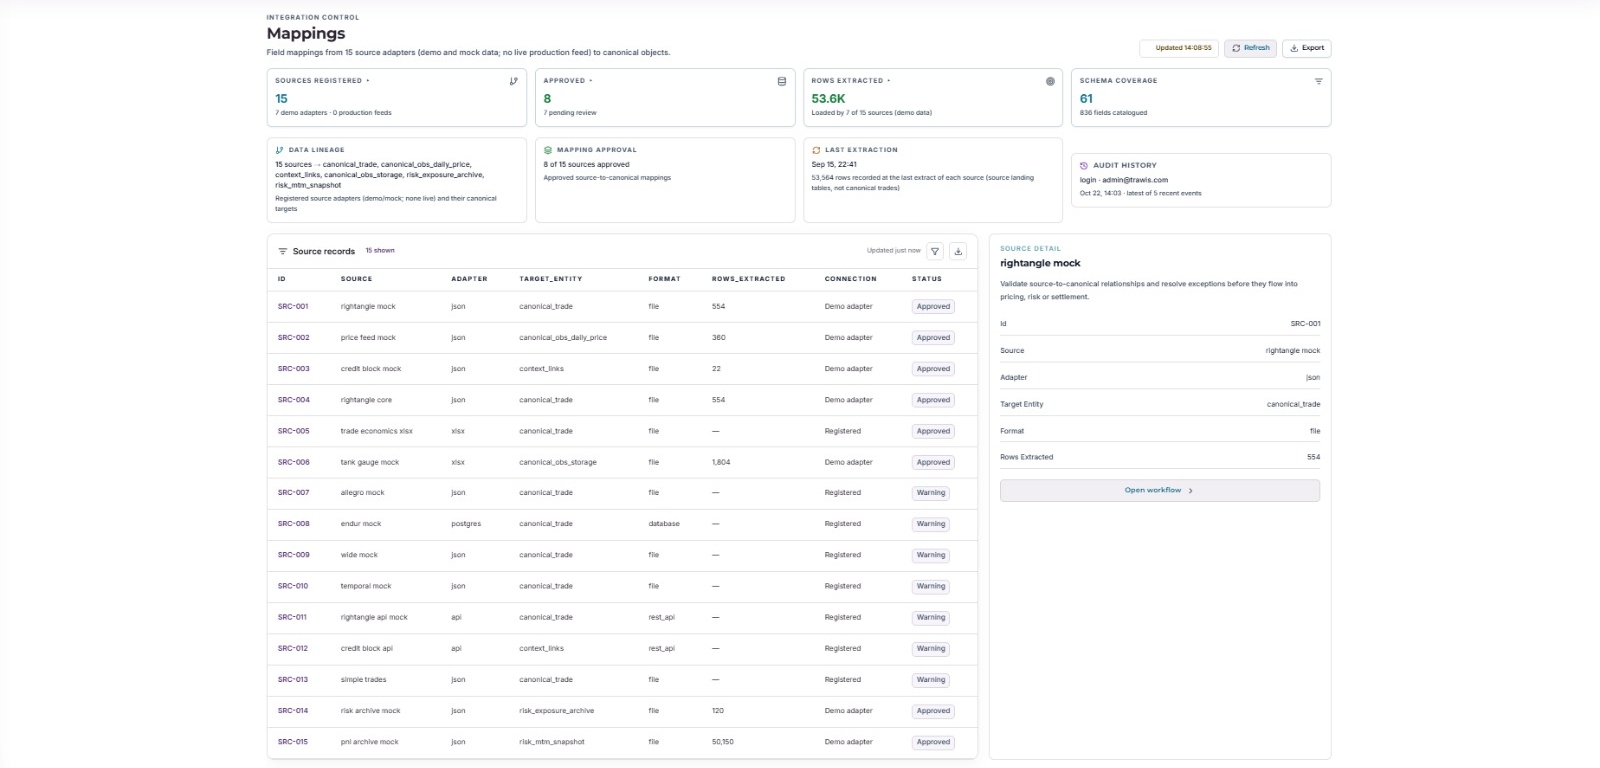The width and height of the screenshot is (1600, 768).
Task: Open source record SRC-001
Action: (x=293, y=306)
